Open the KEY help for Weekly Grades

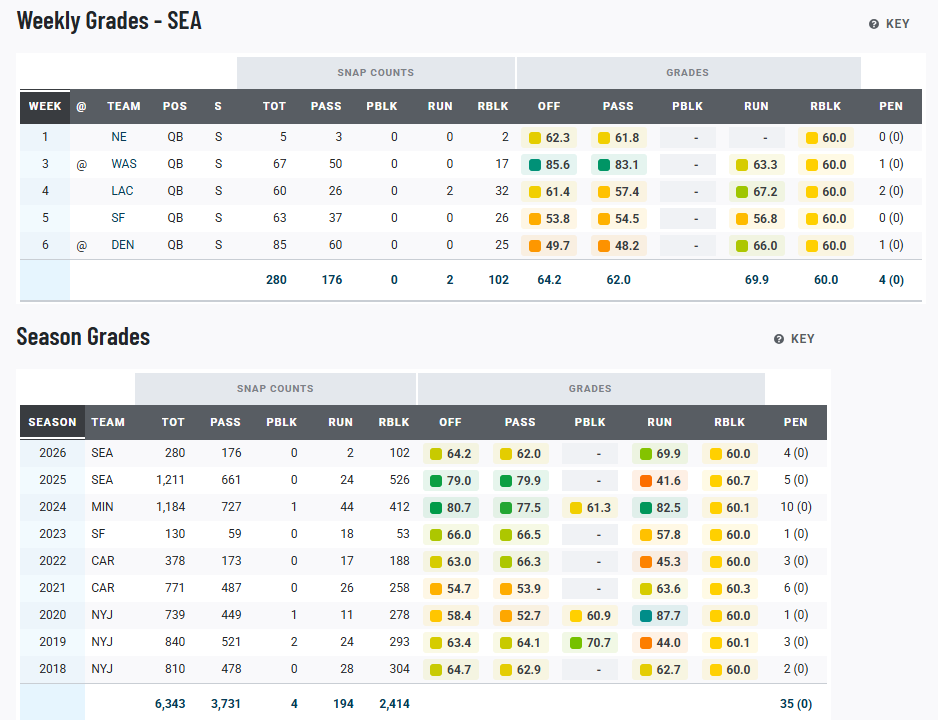click(x=889, y=24)
